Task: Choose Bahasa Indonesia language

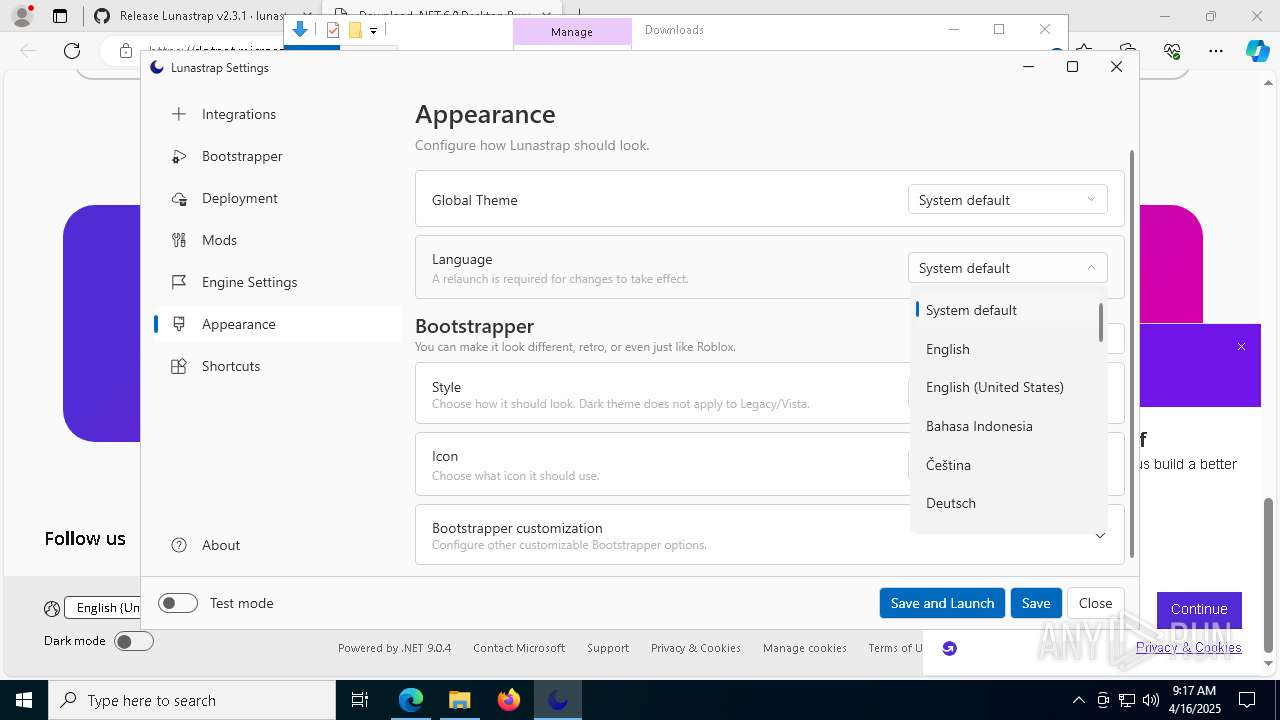Action: [1005, 426]
